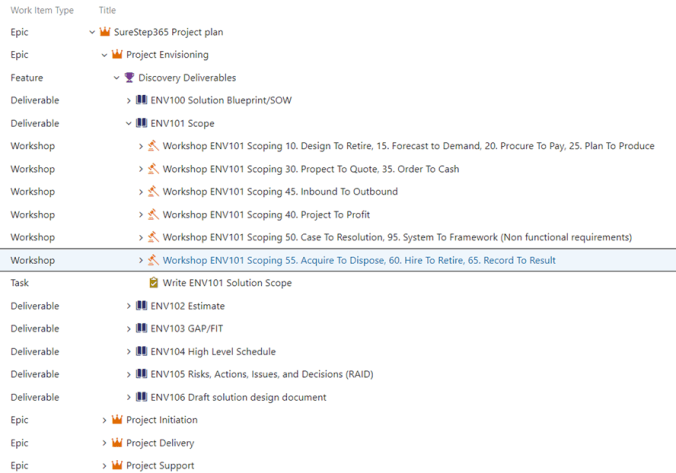Viewport: 676px width, 473px height.
Task: Click the book icon beside ENV105 Risks, Actions, Issues
Action: point(141,374)
